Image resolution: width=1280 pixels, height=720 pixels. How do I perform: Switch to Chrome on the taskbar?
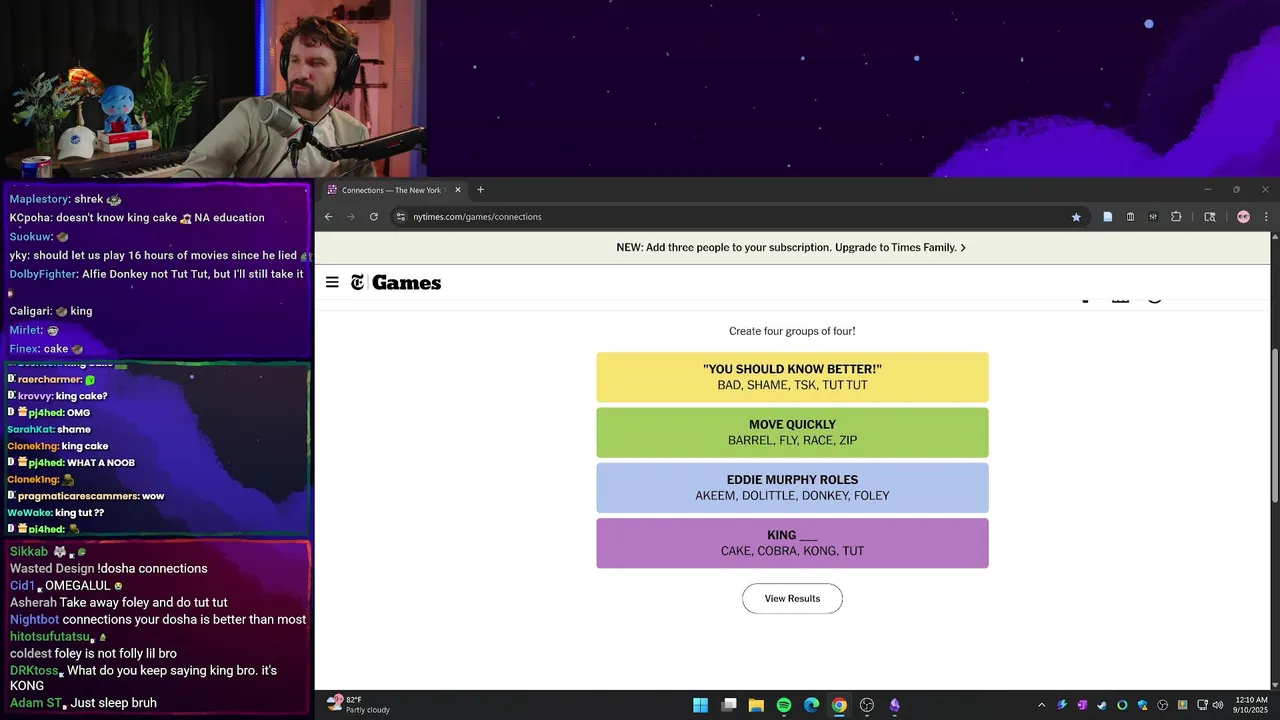click(x=839, y=705)
